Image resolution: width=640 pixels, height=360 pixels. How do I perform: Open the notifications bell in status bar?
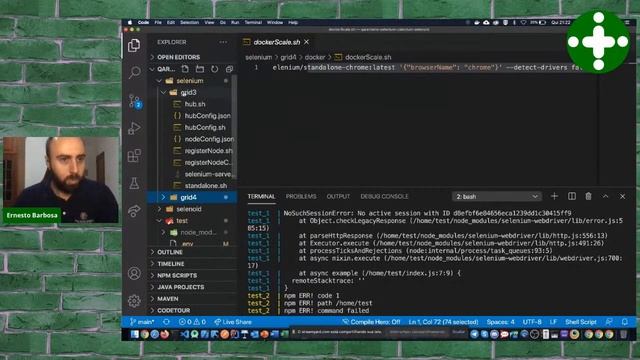(624, 322)
